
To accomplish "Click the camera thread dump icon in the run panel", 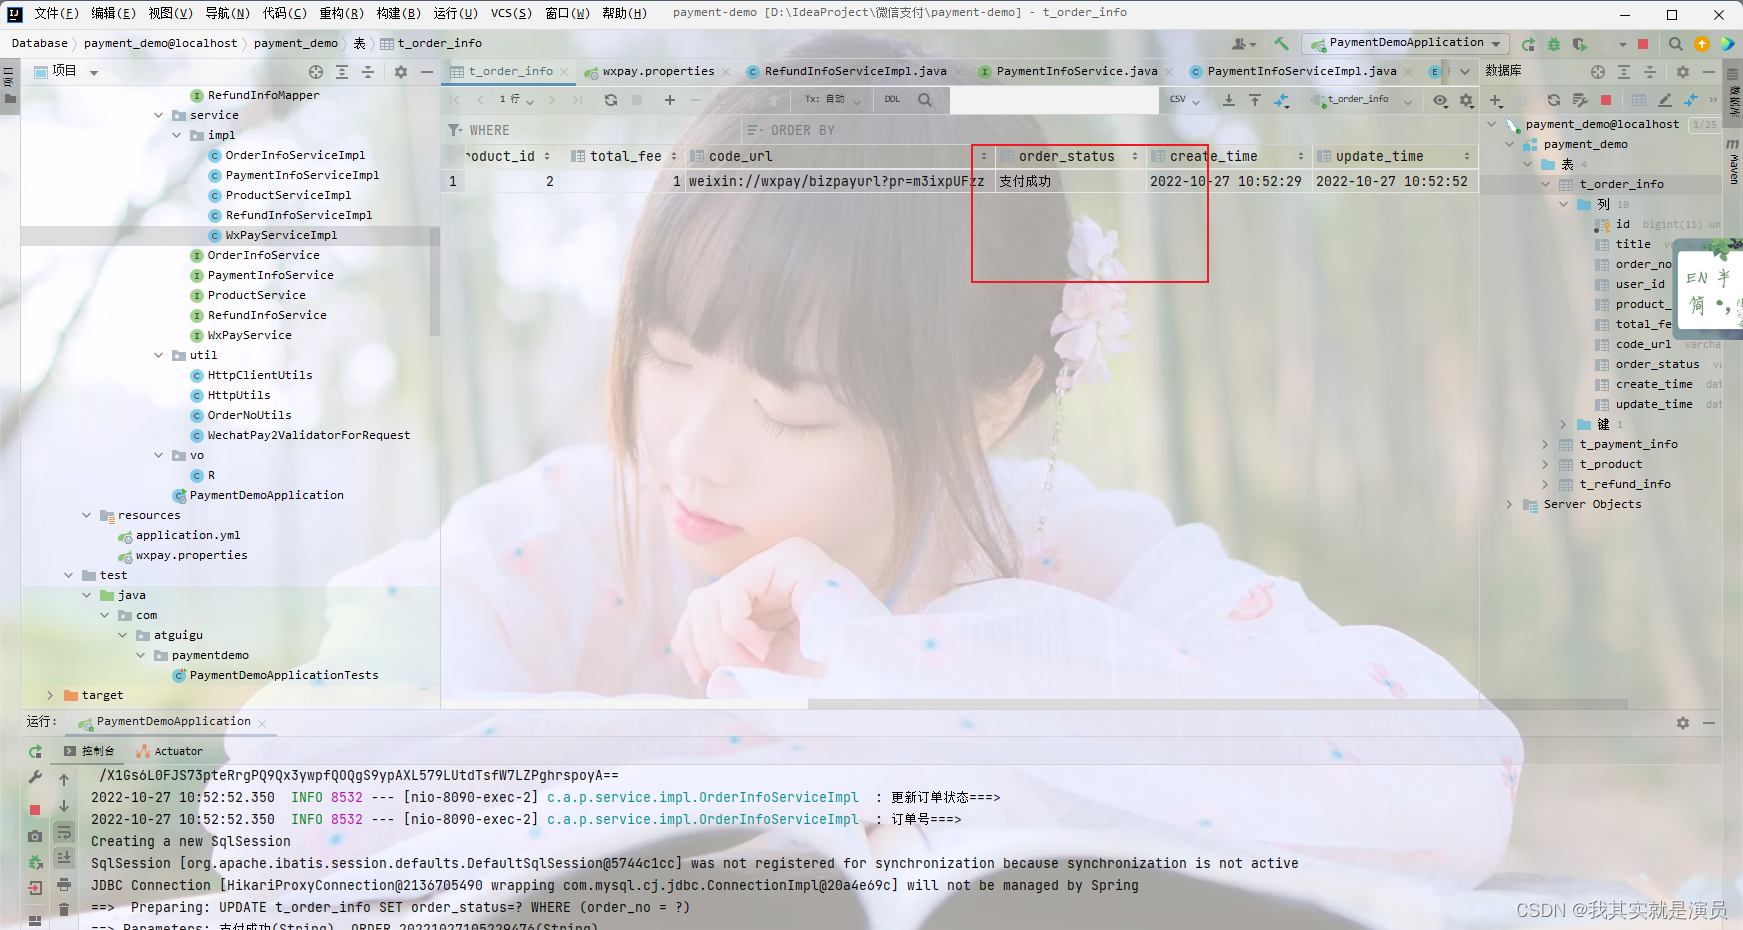I will coord(35,836).
